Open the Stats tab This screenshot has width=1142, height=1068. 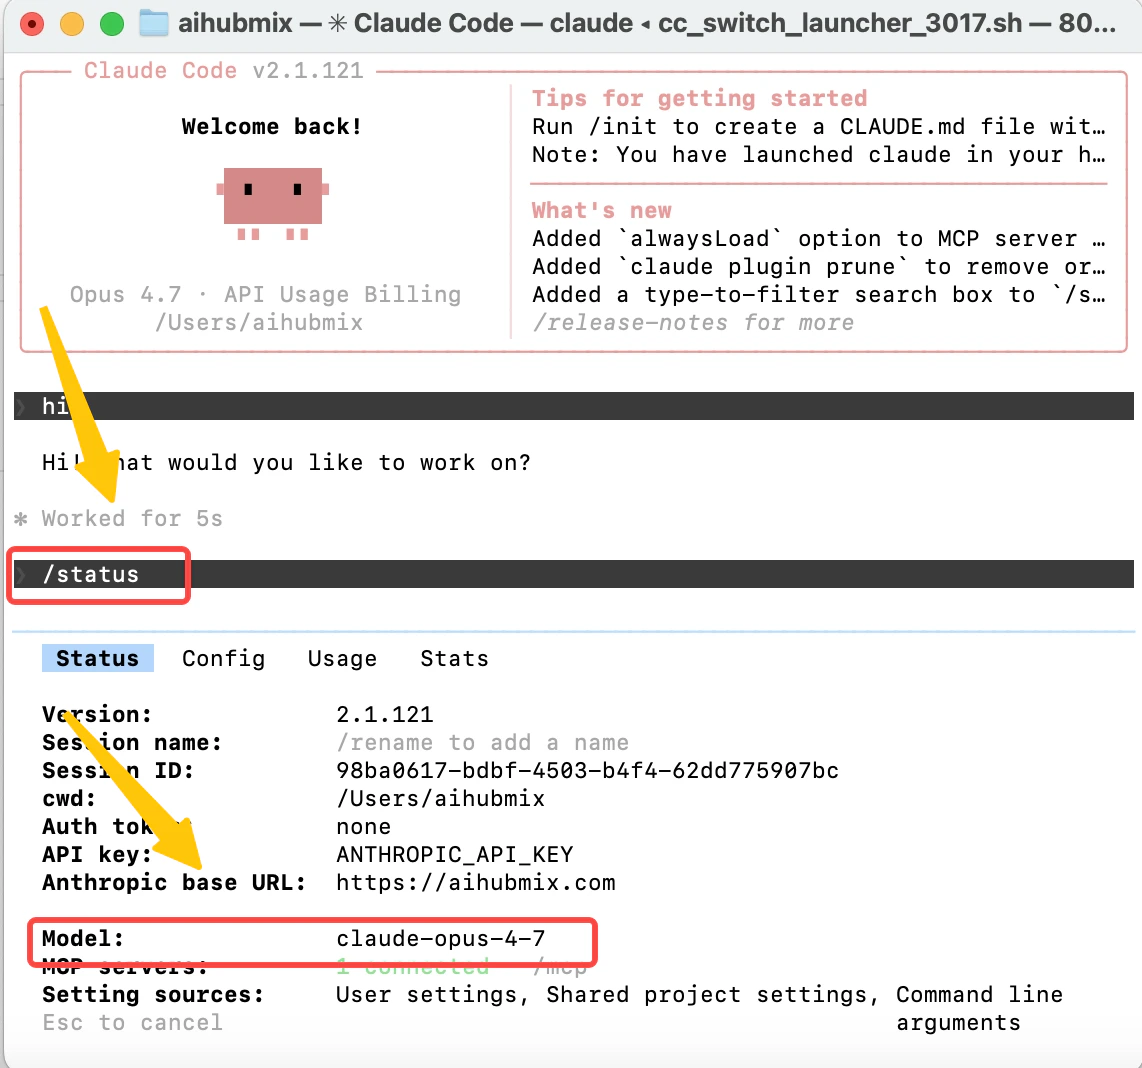coord(454,658)
